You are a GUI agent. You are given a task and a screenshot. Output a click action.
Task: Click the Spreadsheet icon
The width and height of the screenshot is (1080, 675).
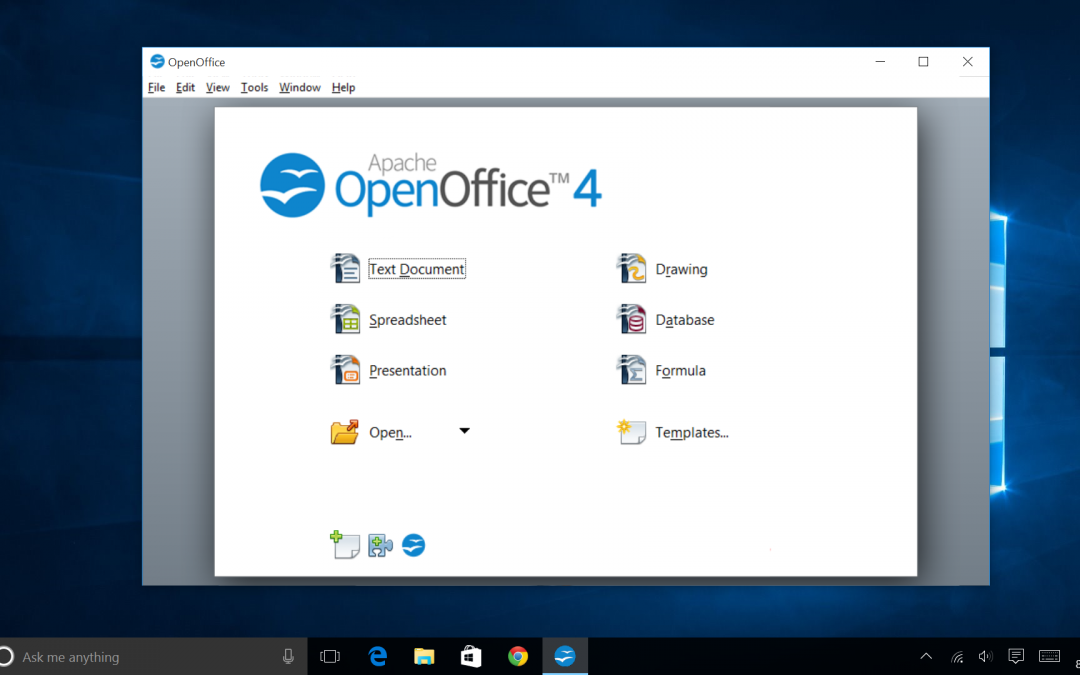pos(345,320)
